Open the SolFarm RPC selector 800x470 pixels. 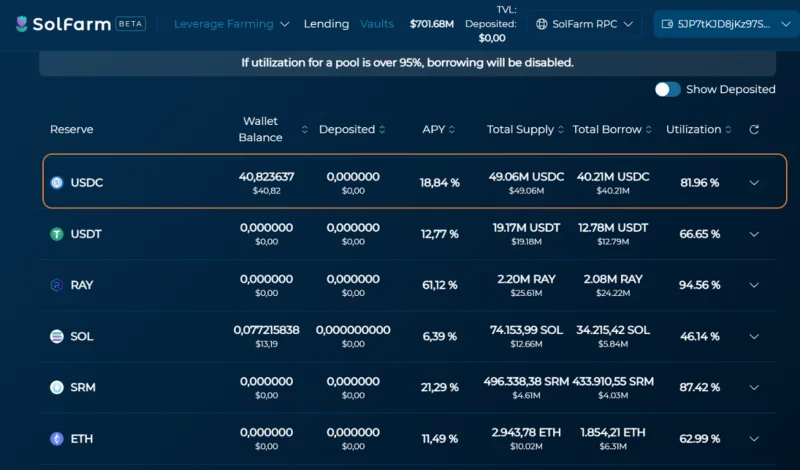pyautogui.click(x=585, y=24)
